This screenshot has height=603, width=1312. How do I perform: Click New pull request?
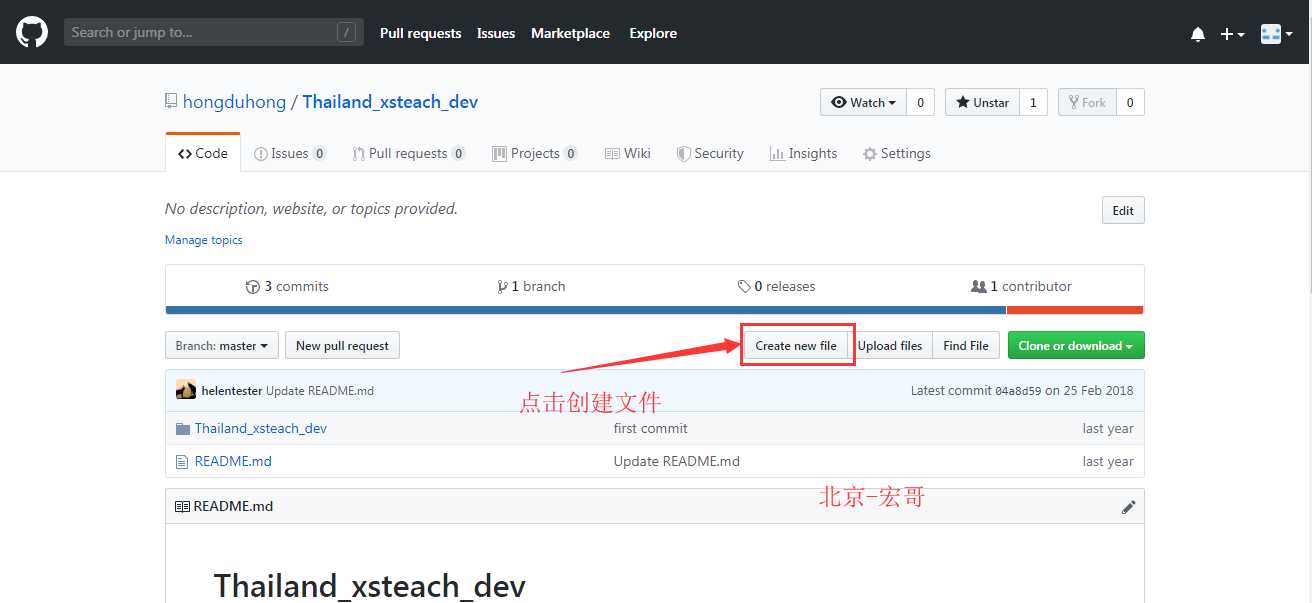[x=342, y=346]
